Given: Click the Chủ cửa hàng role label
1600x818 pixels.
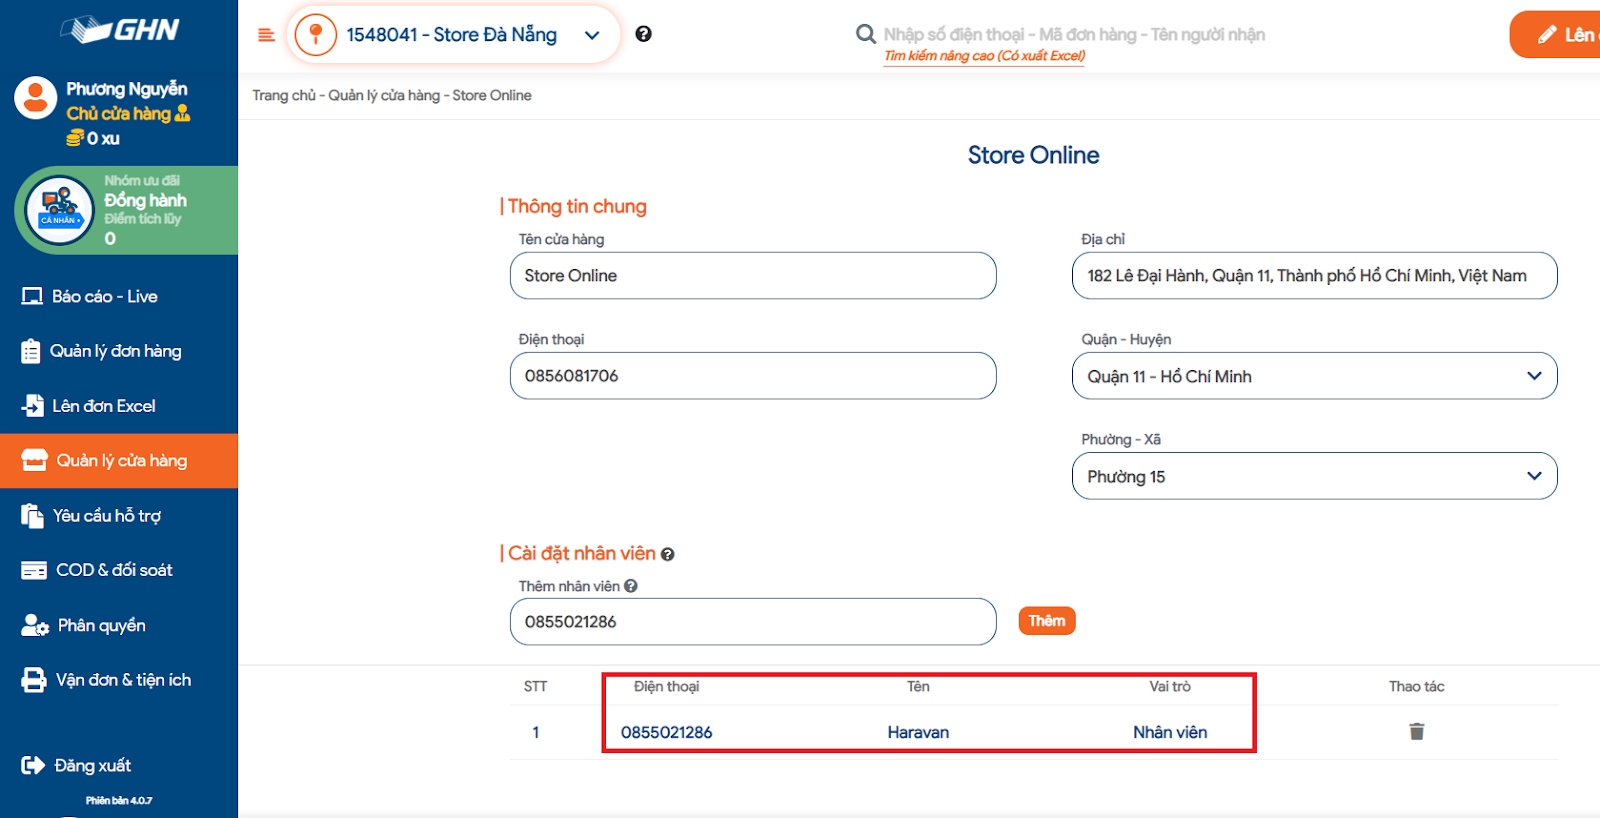Looking at the screenshot, I should (x=119, y=114).
